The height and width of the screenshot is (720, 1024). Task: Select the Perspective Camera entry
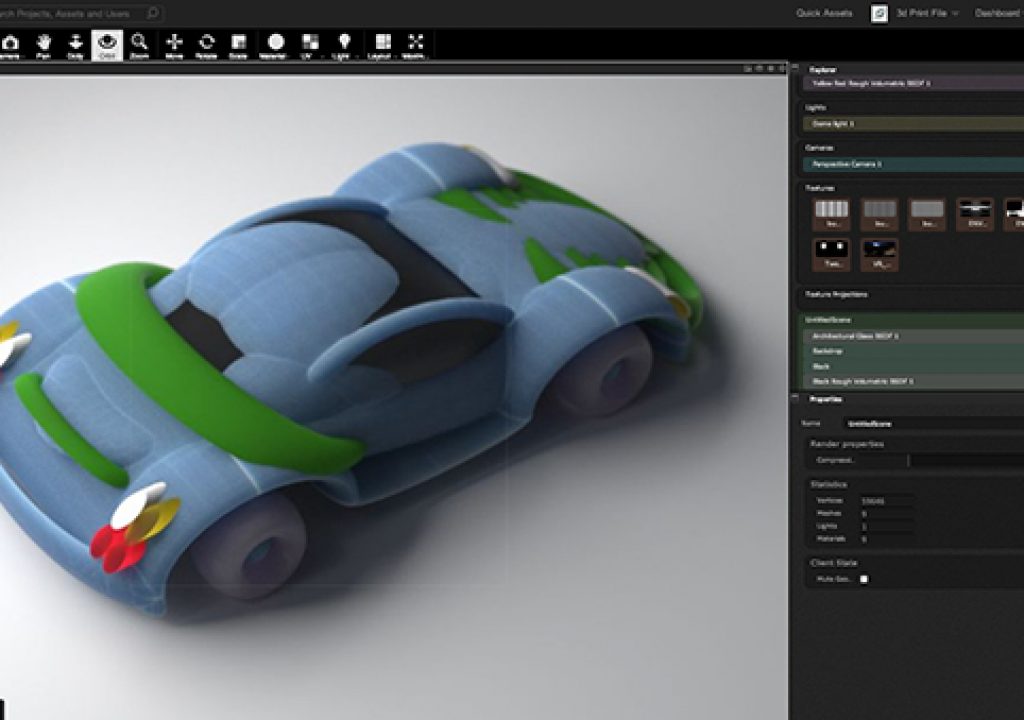[x=913, y=164]
